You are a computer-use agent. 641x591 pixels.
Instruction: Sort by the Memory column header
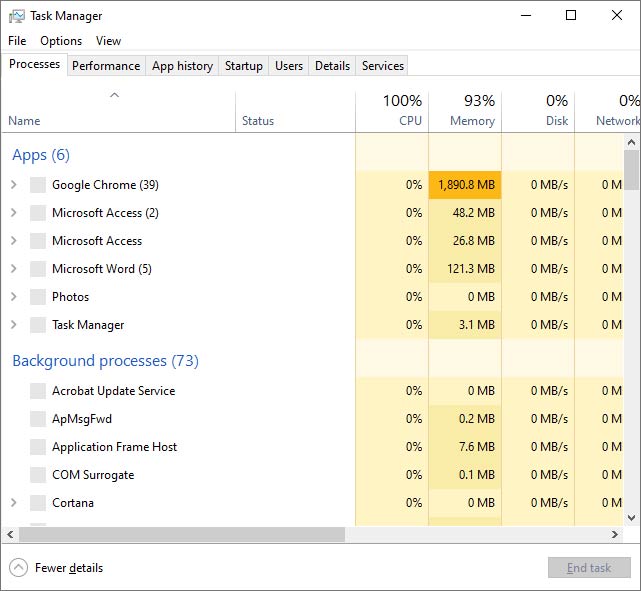pyautogui.click(x=465, y=111)
